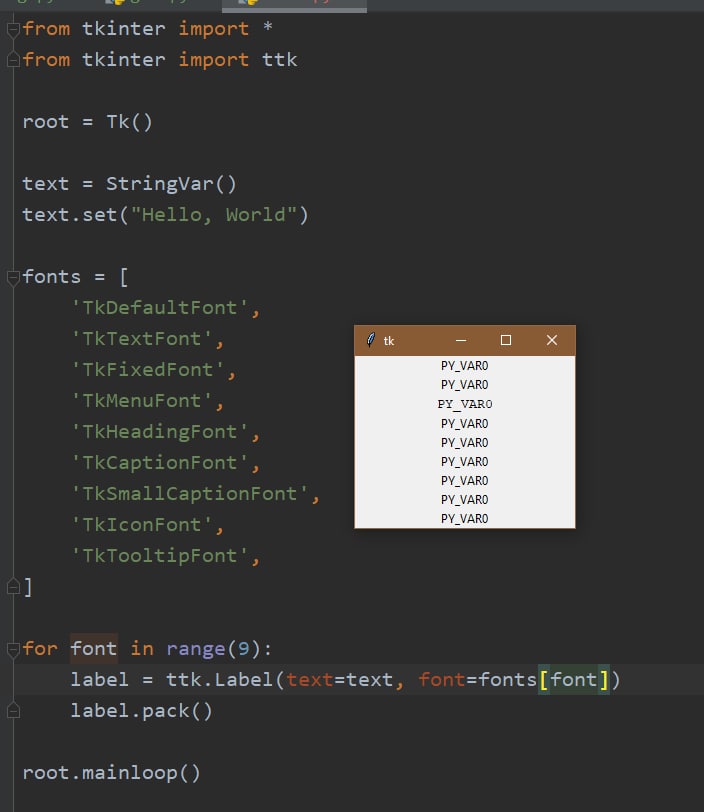704x812 pixels.
Task: Minimize the tk window
Action: [461, 340]
